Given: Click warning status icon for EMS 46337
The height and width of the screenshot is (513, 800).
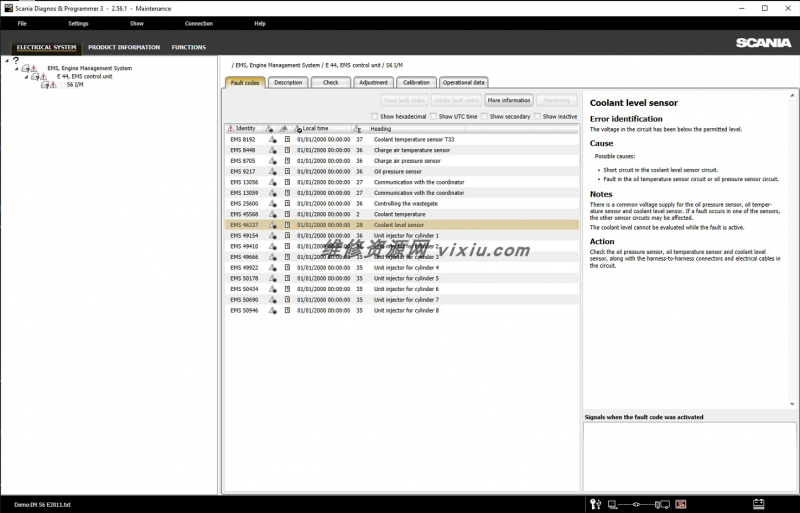Looking at the screenshot, I should [272, 225].
